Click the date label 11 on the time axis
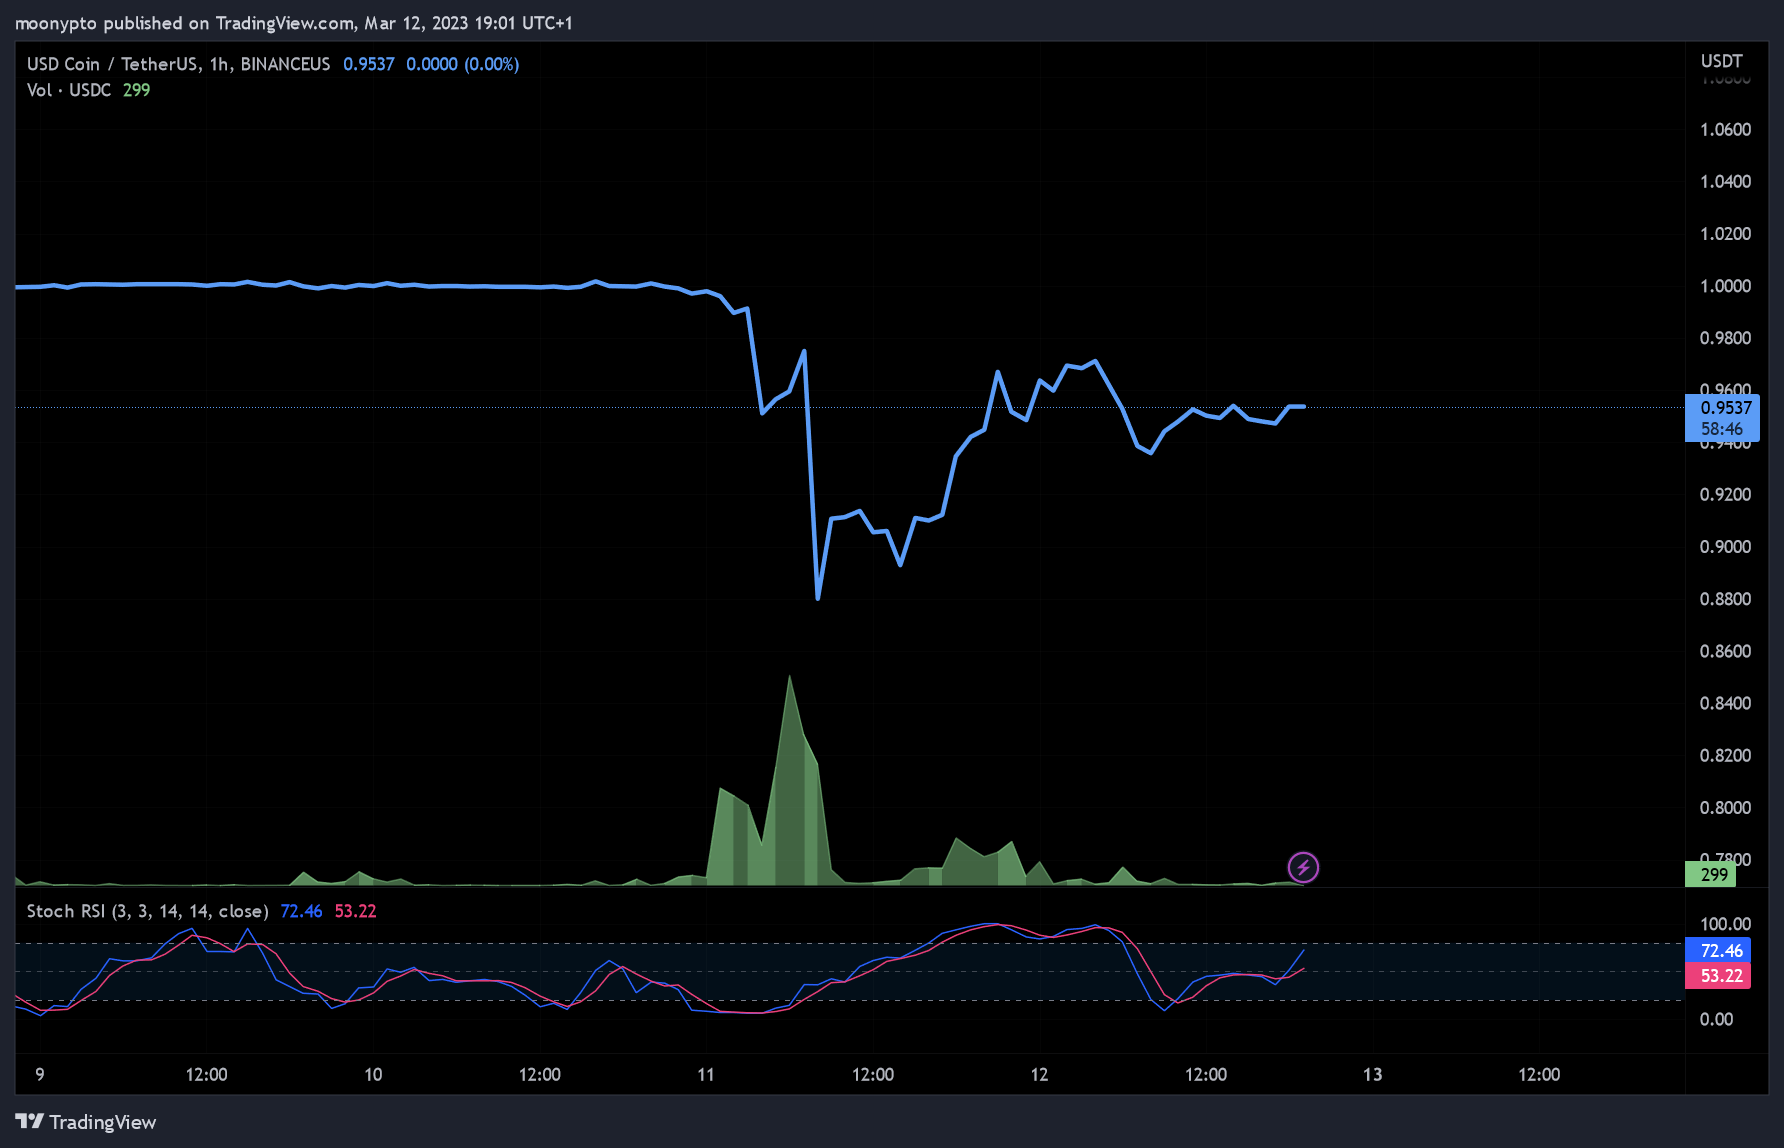 click(706, 1075)
